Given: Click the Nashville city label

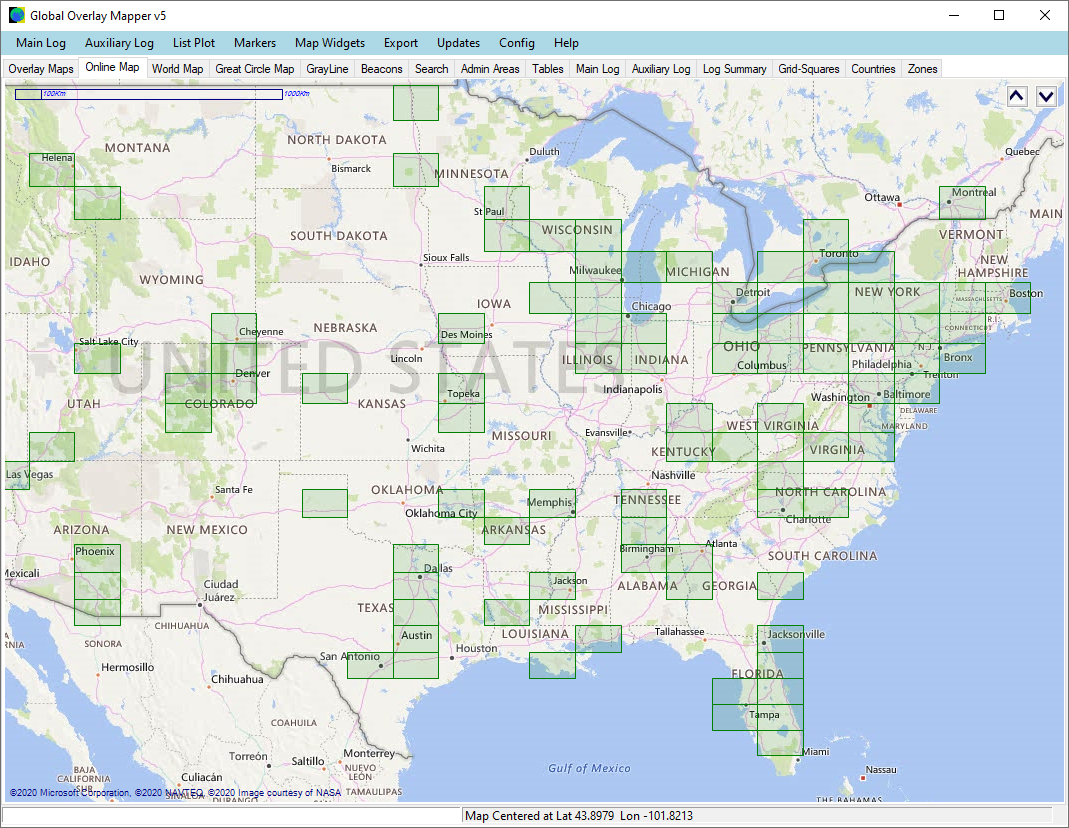Looking at the screenshot, I should pyautogui.click(x=673, y=475).
